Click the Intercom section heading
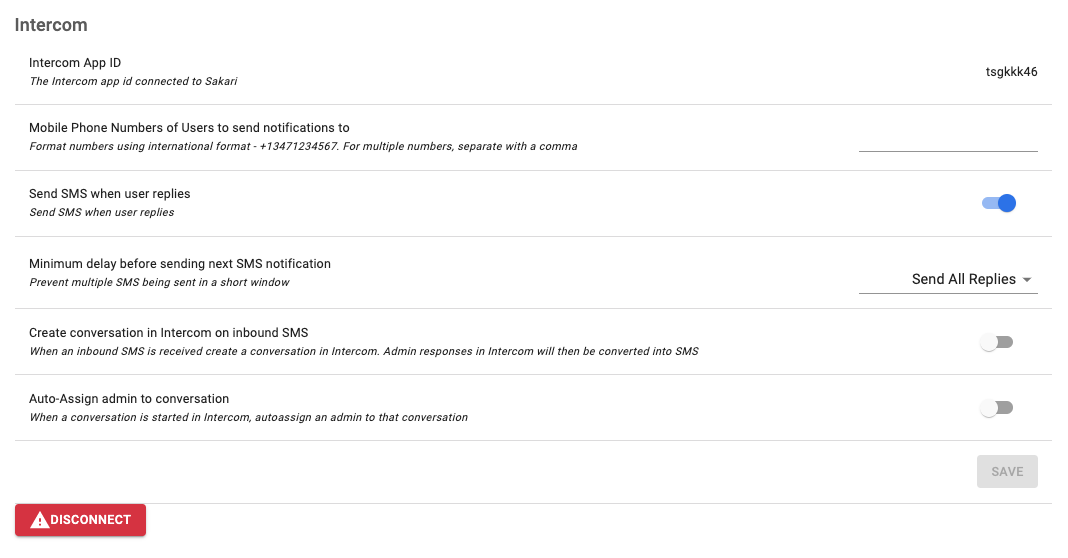Image resolution: width=1068 pixels, height=558 pixels. point(51,25)
